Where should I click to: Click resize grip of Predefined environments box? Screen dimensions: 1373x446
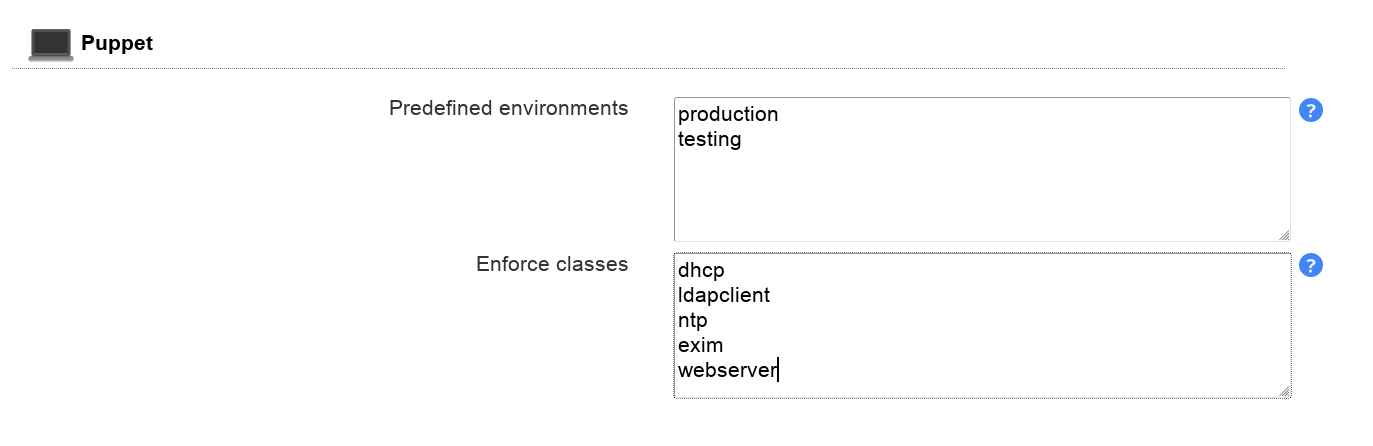[1283, 235]
